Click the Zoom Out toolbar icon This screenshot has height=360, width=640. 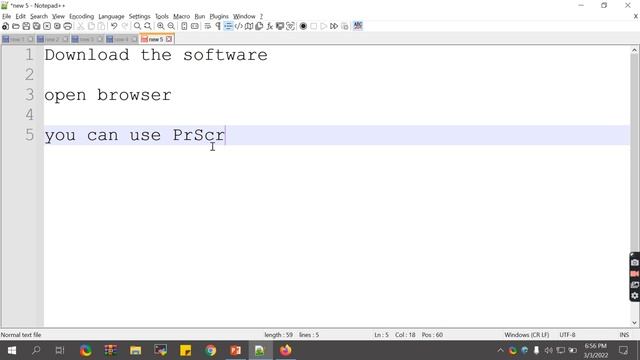point(171,26)
